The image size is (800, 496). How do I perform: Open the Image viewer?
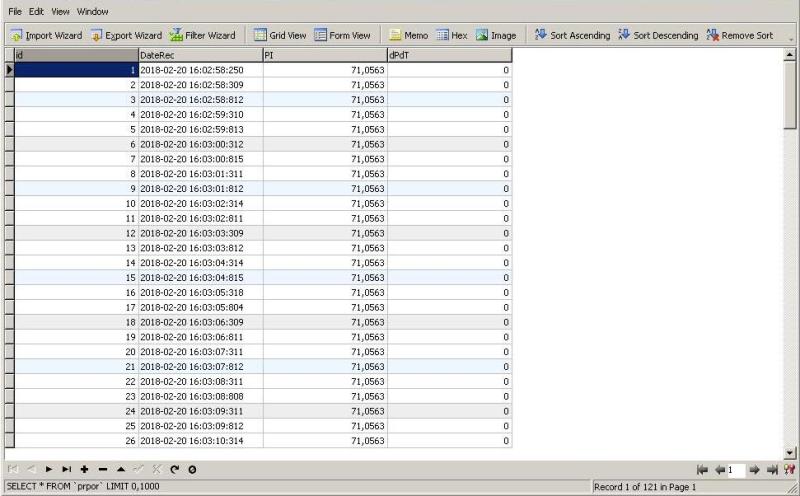496,35
